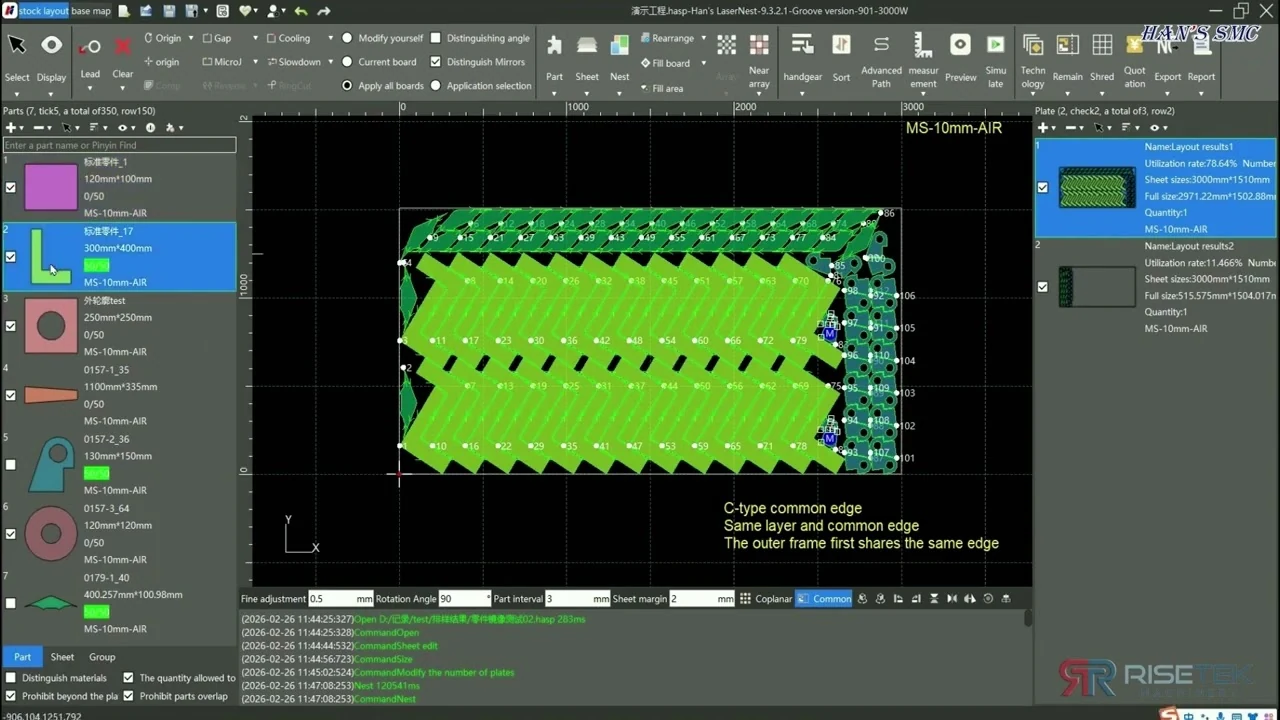This screenshot has width=1280, height=720.
Task: Expand the Rearrange dropdown arrow
Action: click(703, 38)
